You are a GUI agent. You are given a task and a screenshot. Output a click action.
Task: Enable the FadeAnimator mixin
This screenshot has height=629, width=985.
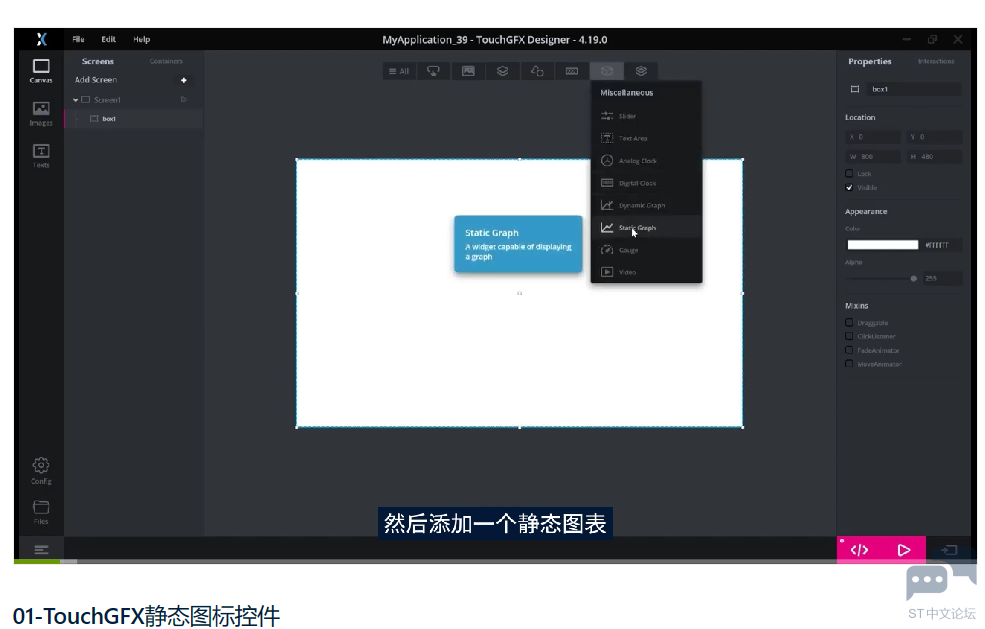849,350
